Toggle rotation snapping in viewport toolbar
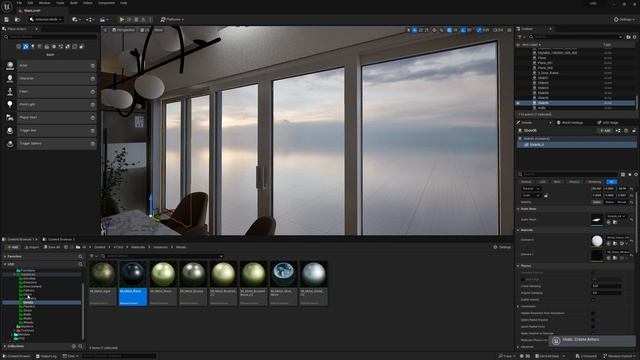This screenshot has height=360, width=640. pos(463,30)
